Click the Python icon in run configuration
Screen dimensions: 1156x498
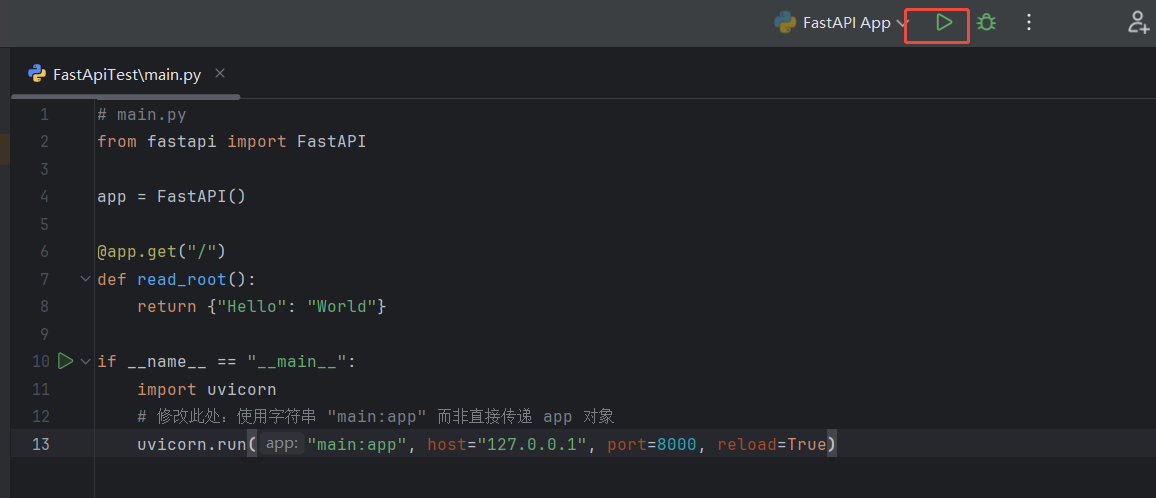[x=784, y=22]
